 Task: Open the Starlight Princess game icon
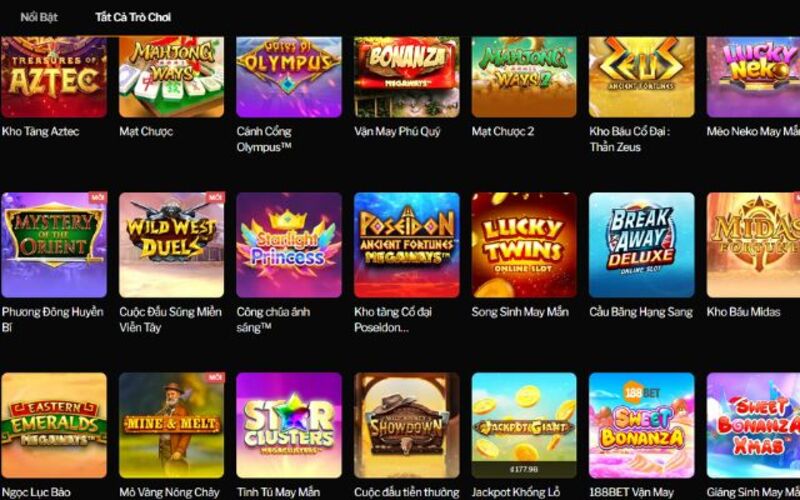289,245
